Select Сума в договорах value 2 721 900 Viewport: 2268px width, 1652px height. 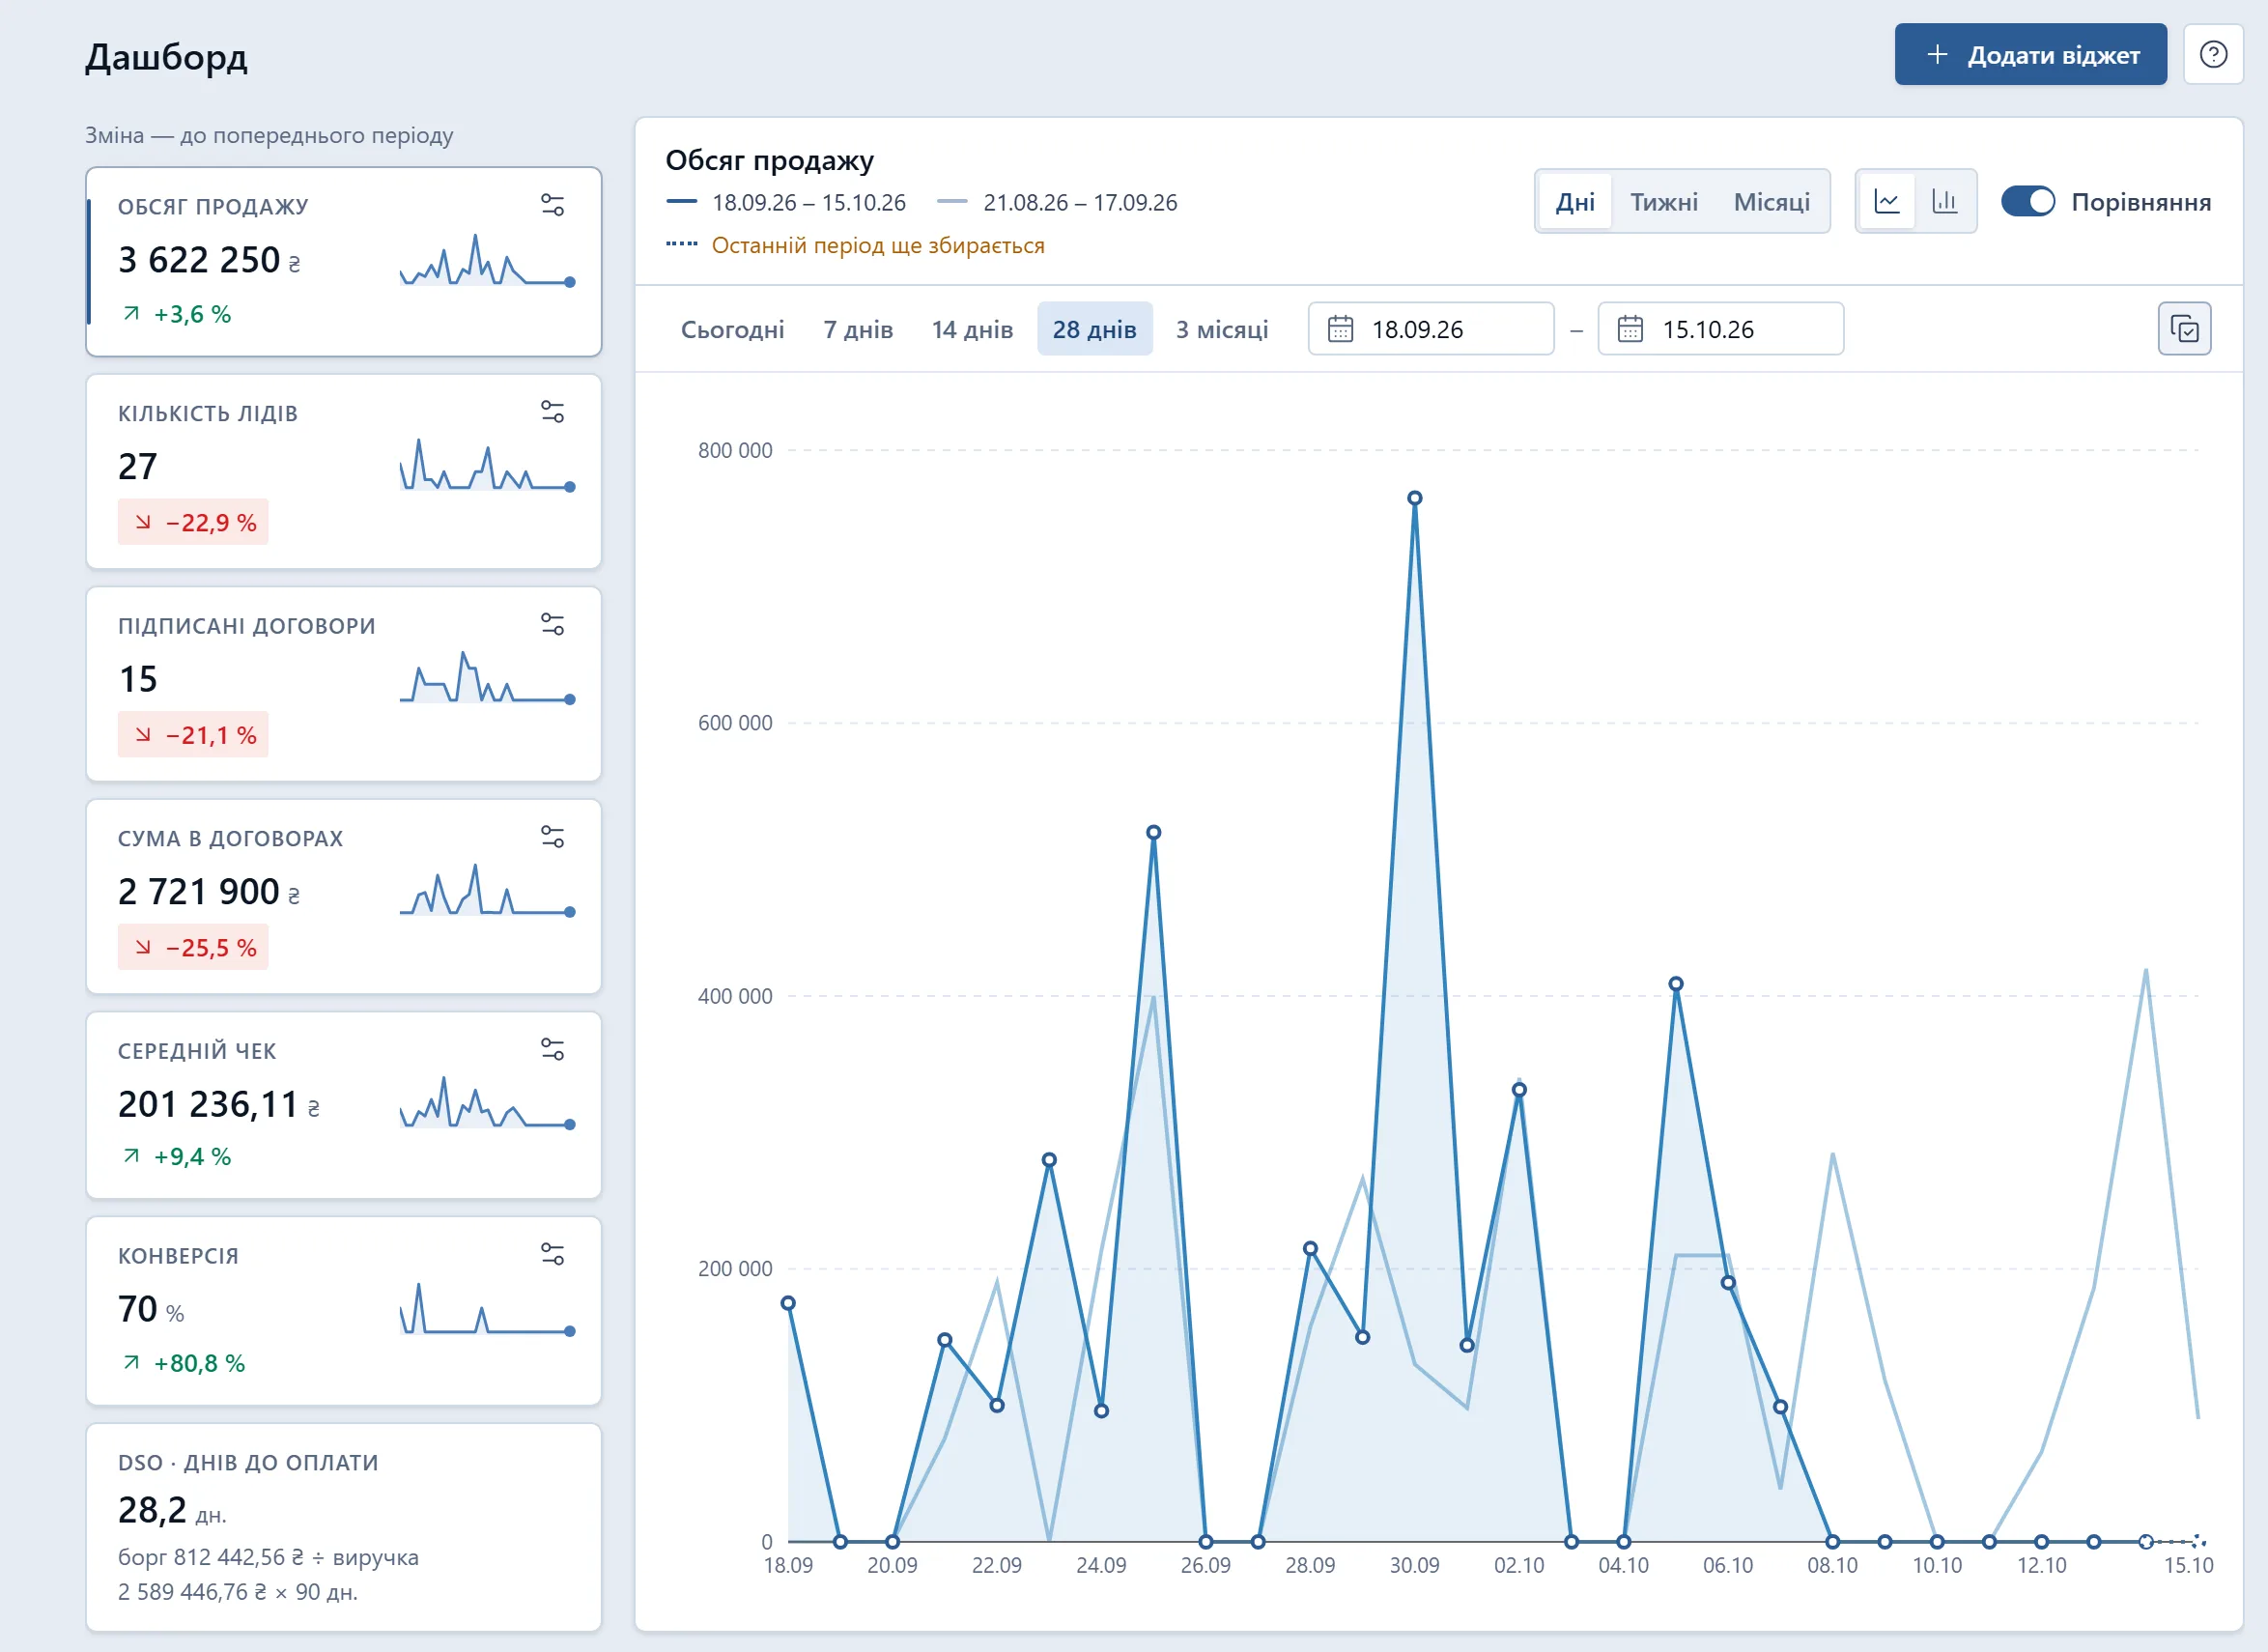(x=208, y=892)
